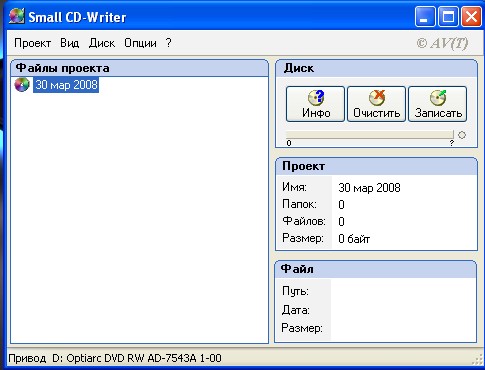Click the Записать burn disc button
Screen dimensions: 485x370
coord(438,104)
